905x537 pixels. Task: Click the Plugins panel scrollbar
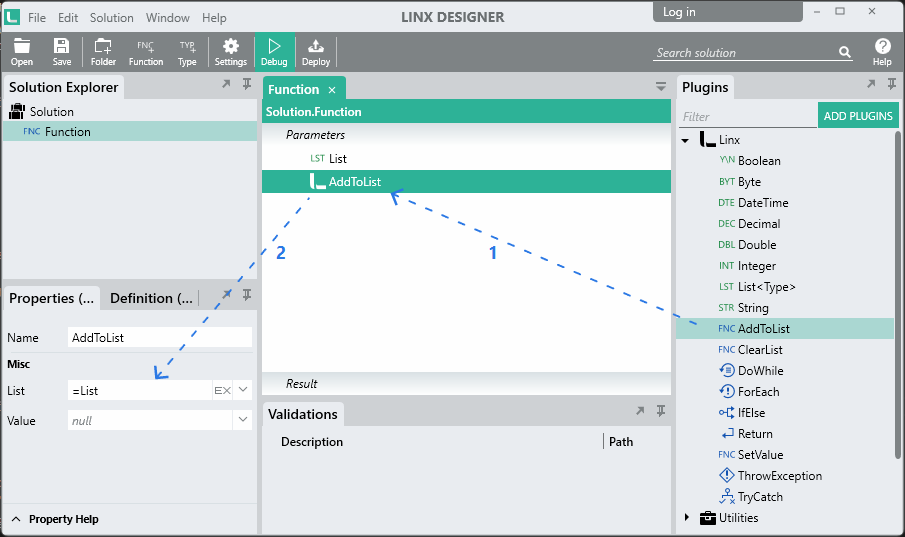coord(897,294)
